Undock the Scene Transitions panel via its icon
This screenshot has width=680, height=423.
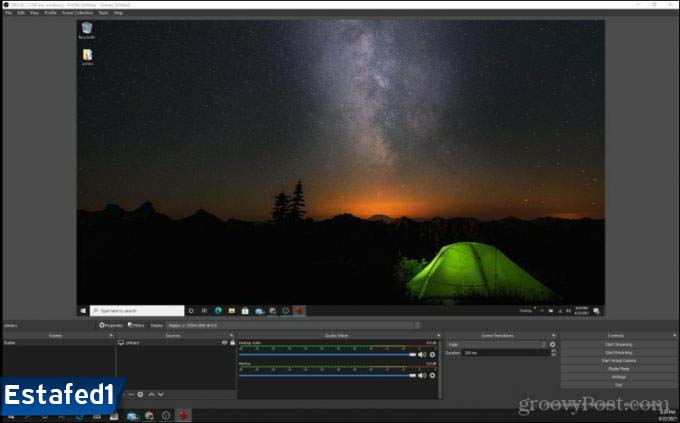(554, 335)
